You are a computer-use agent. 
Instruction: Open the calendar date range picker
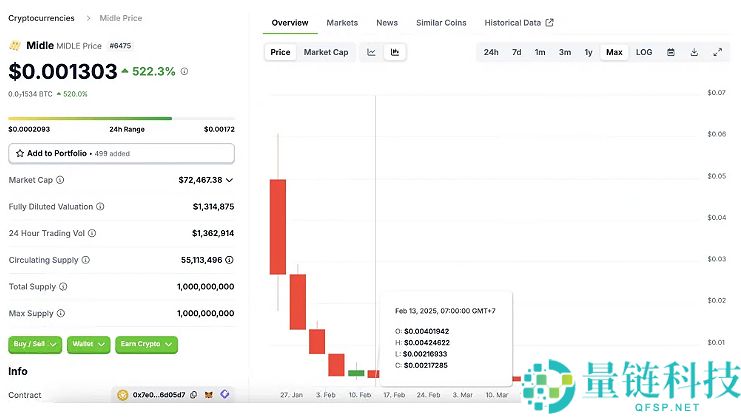670,52
